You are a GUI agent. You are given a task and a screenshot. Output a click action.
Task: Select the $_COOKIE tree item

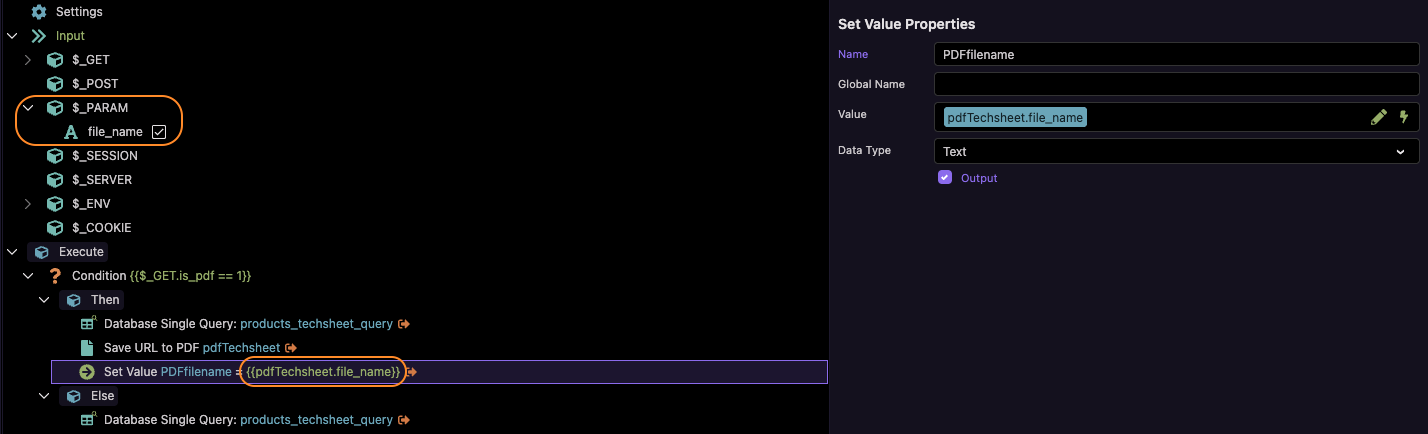(x=101, y=228)
